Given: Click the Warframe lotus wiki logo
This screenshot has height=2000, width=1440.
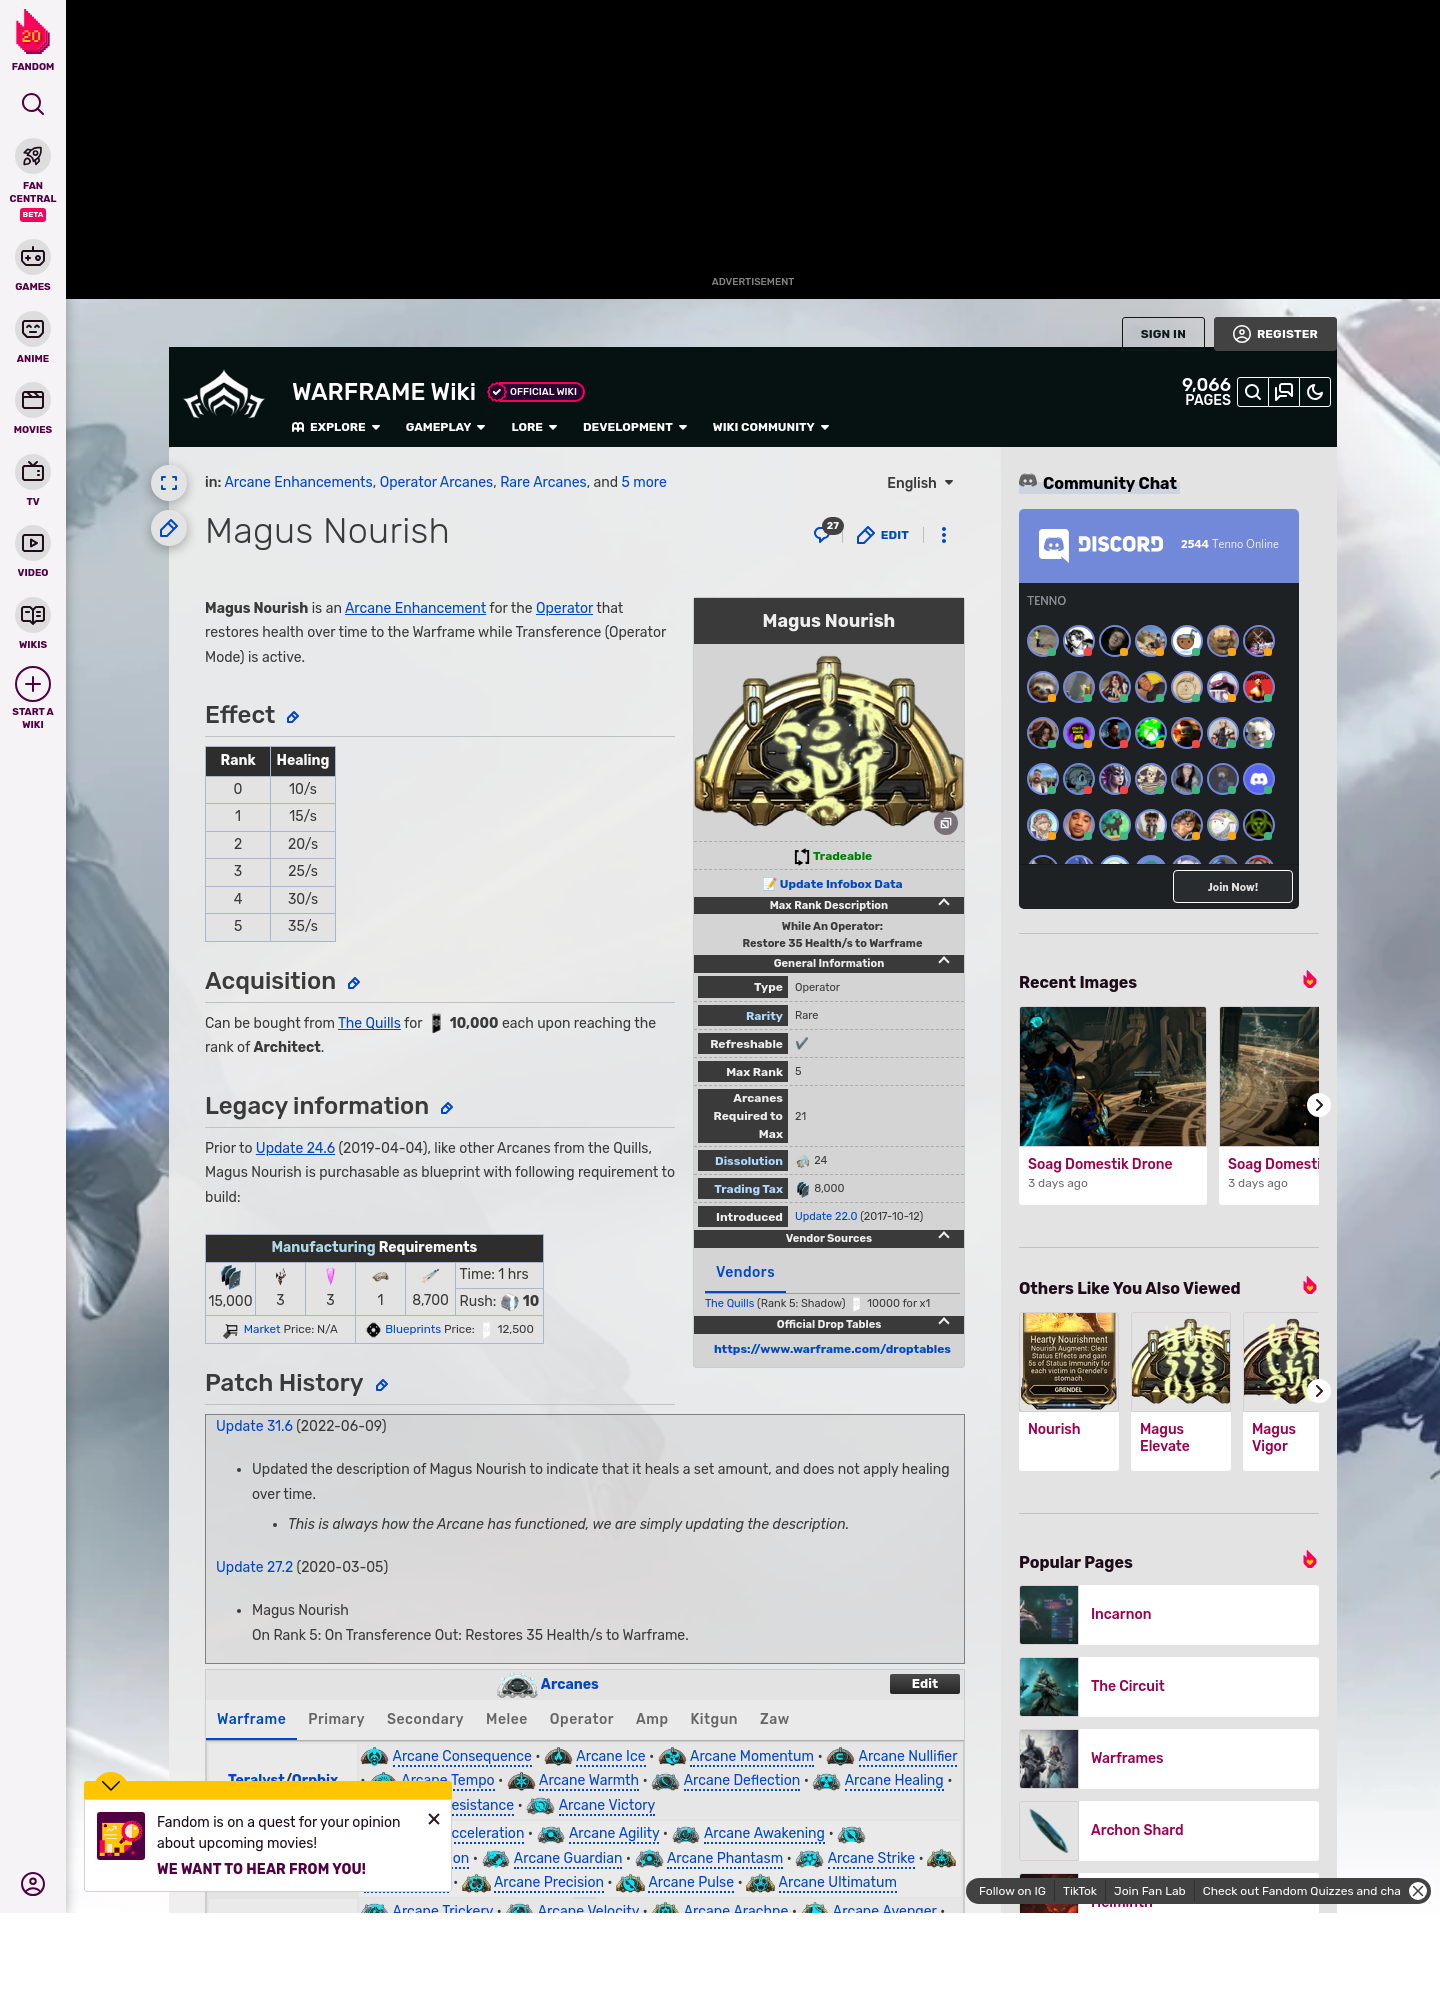Looking at the screenshot, I should pyautogui.click(x=224, y=397).
